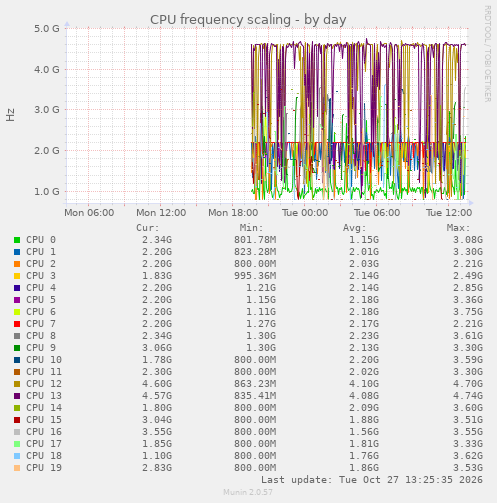Click the 'Mon 06:00' x-axis label

pyautogui.click(x=89, y=213)
